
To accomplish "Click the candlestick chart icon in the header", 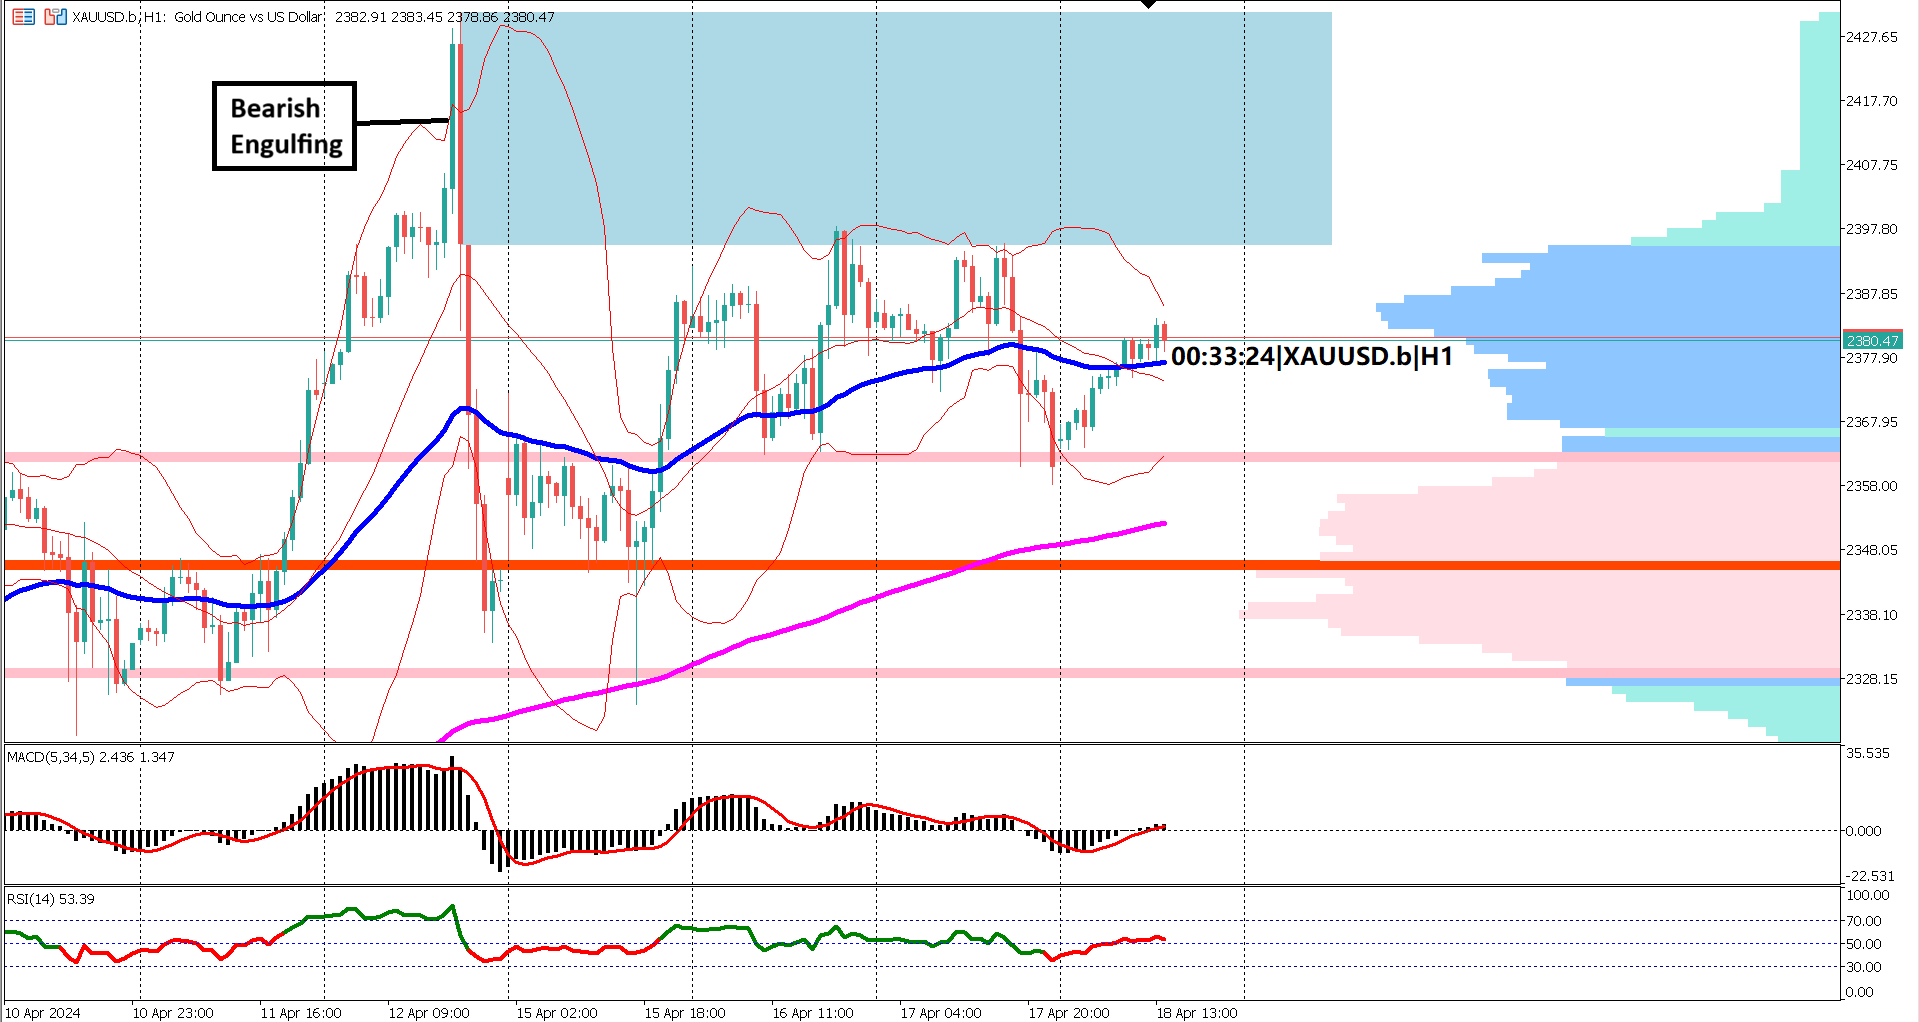I will 56,17.
